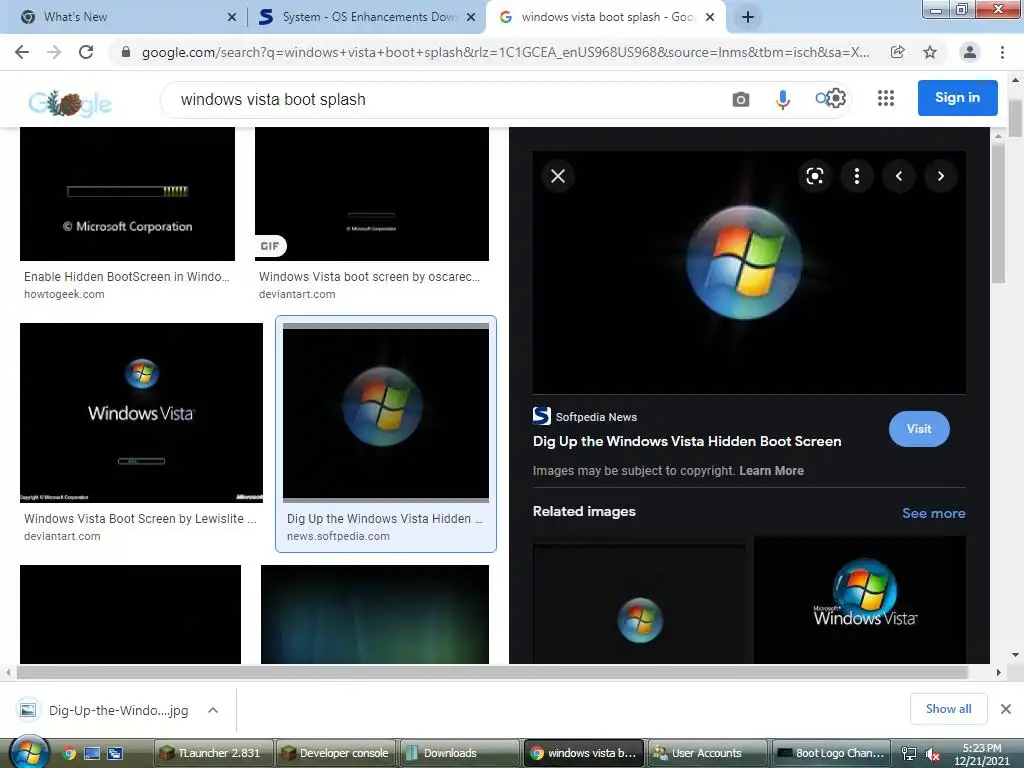Click Sign in button
The image size is (1024, 768).
click(957, 97)
